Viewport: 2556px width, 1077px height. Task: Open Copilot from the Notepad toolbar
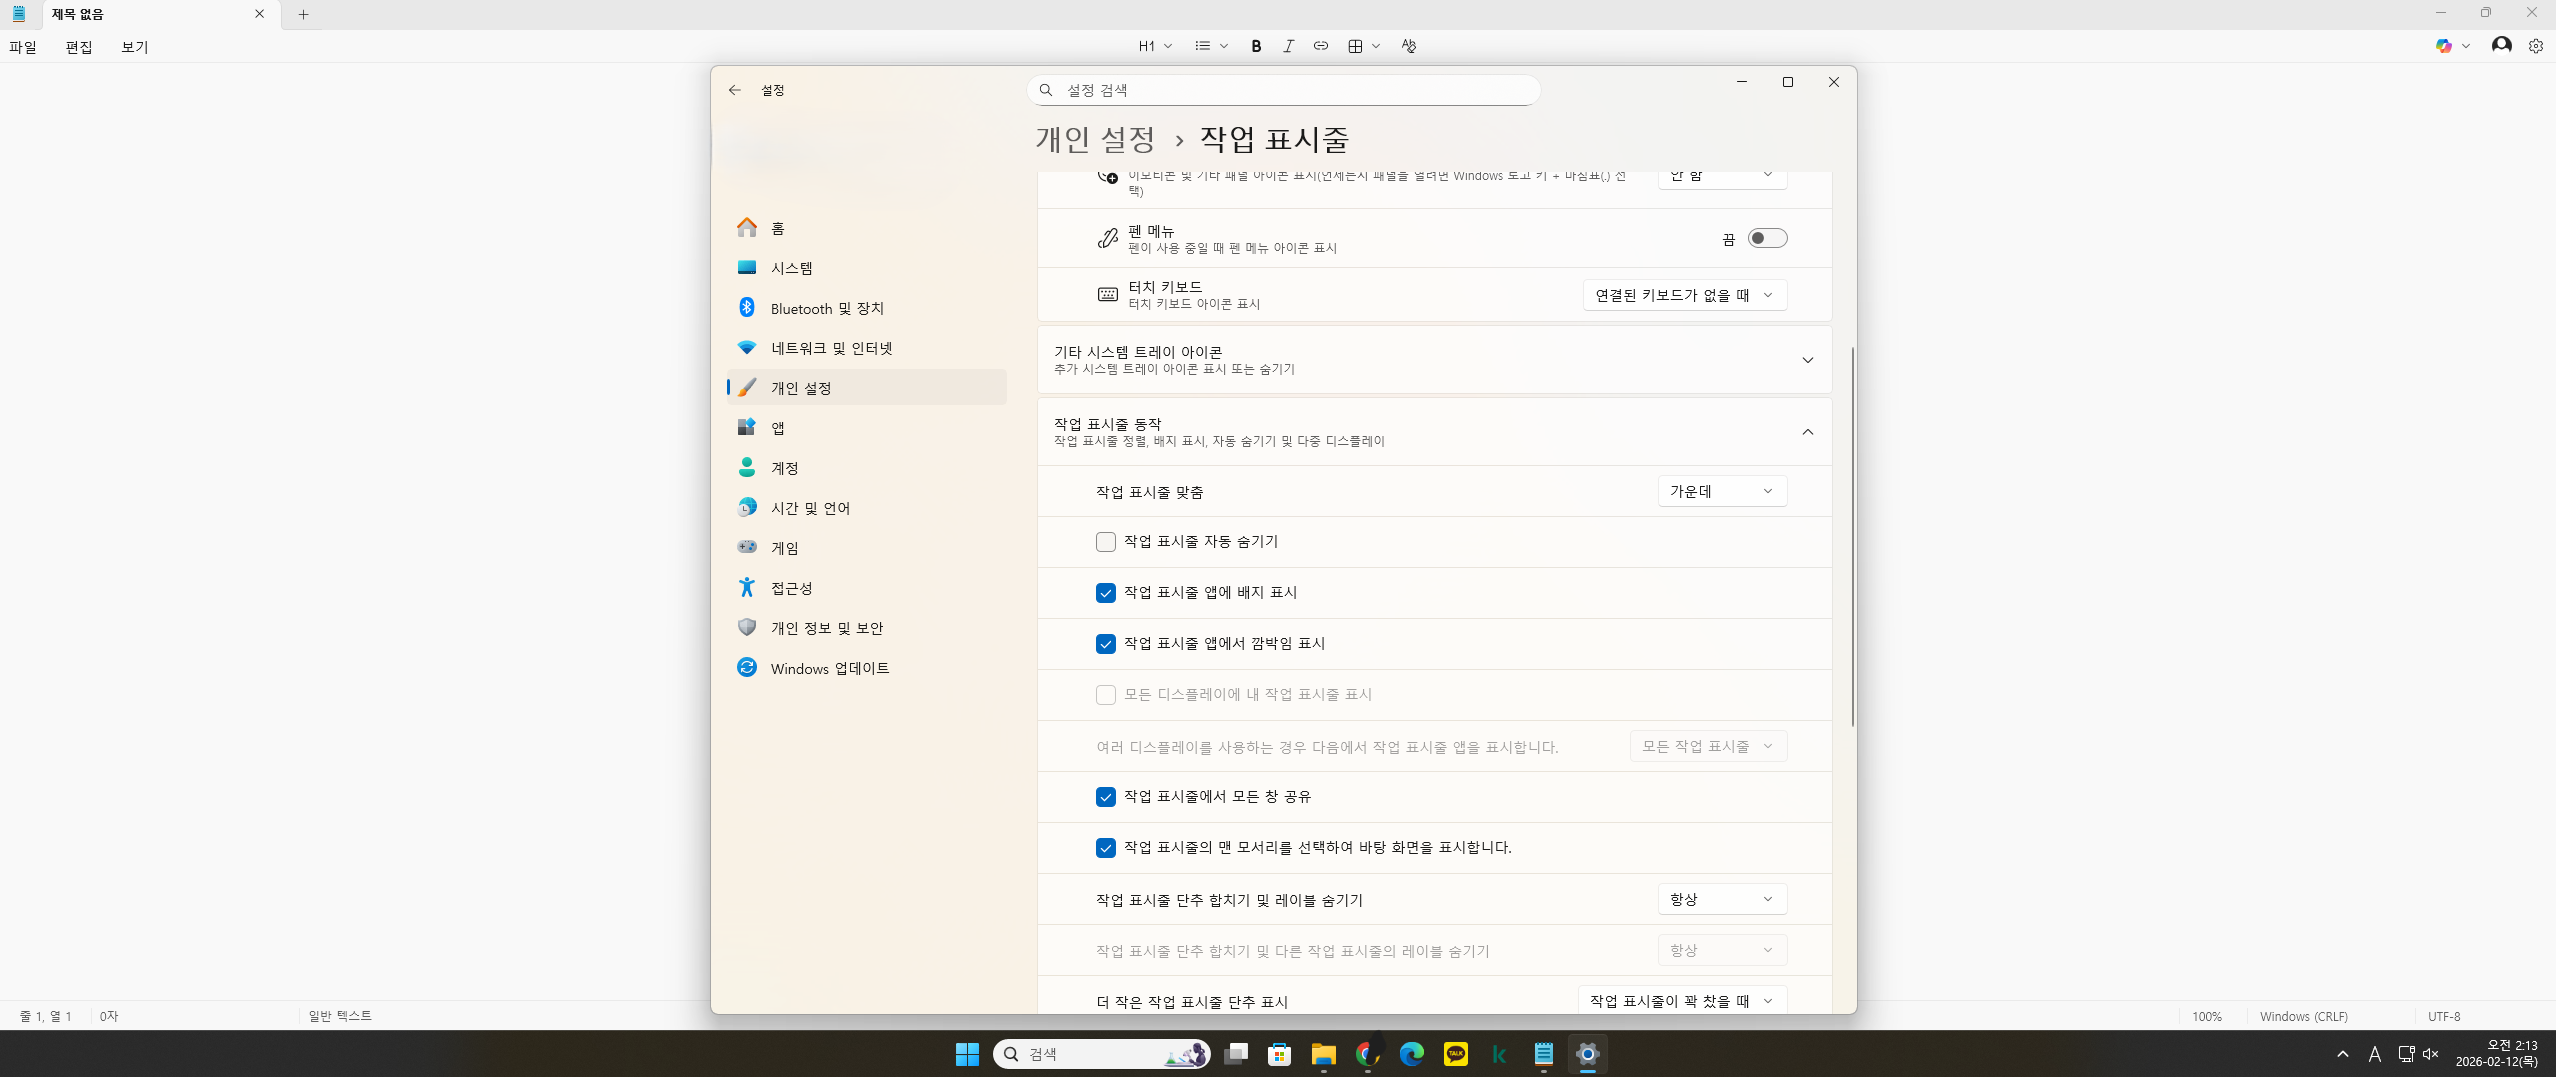click(2444, 45)
